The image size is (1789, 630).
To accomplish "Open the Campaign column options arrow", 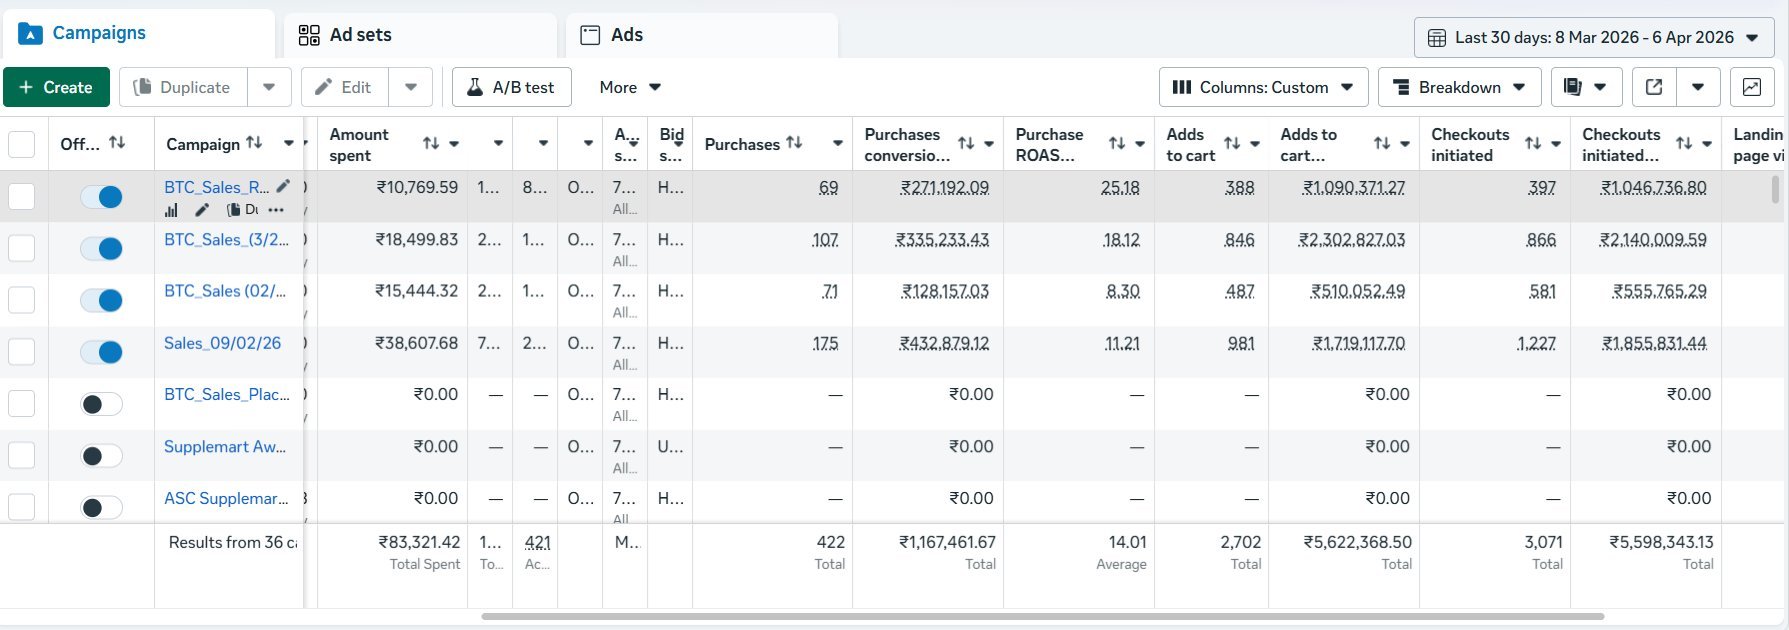I will [x=289, y=143].
